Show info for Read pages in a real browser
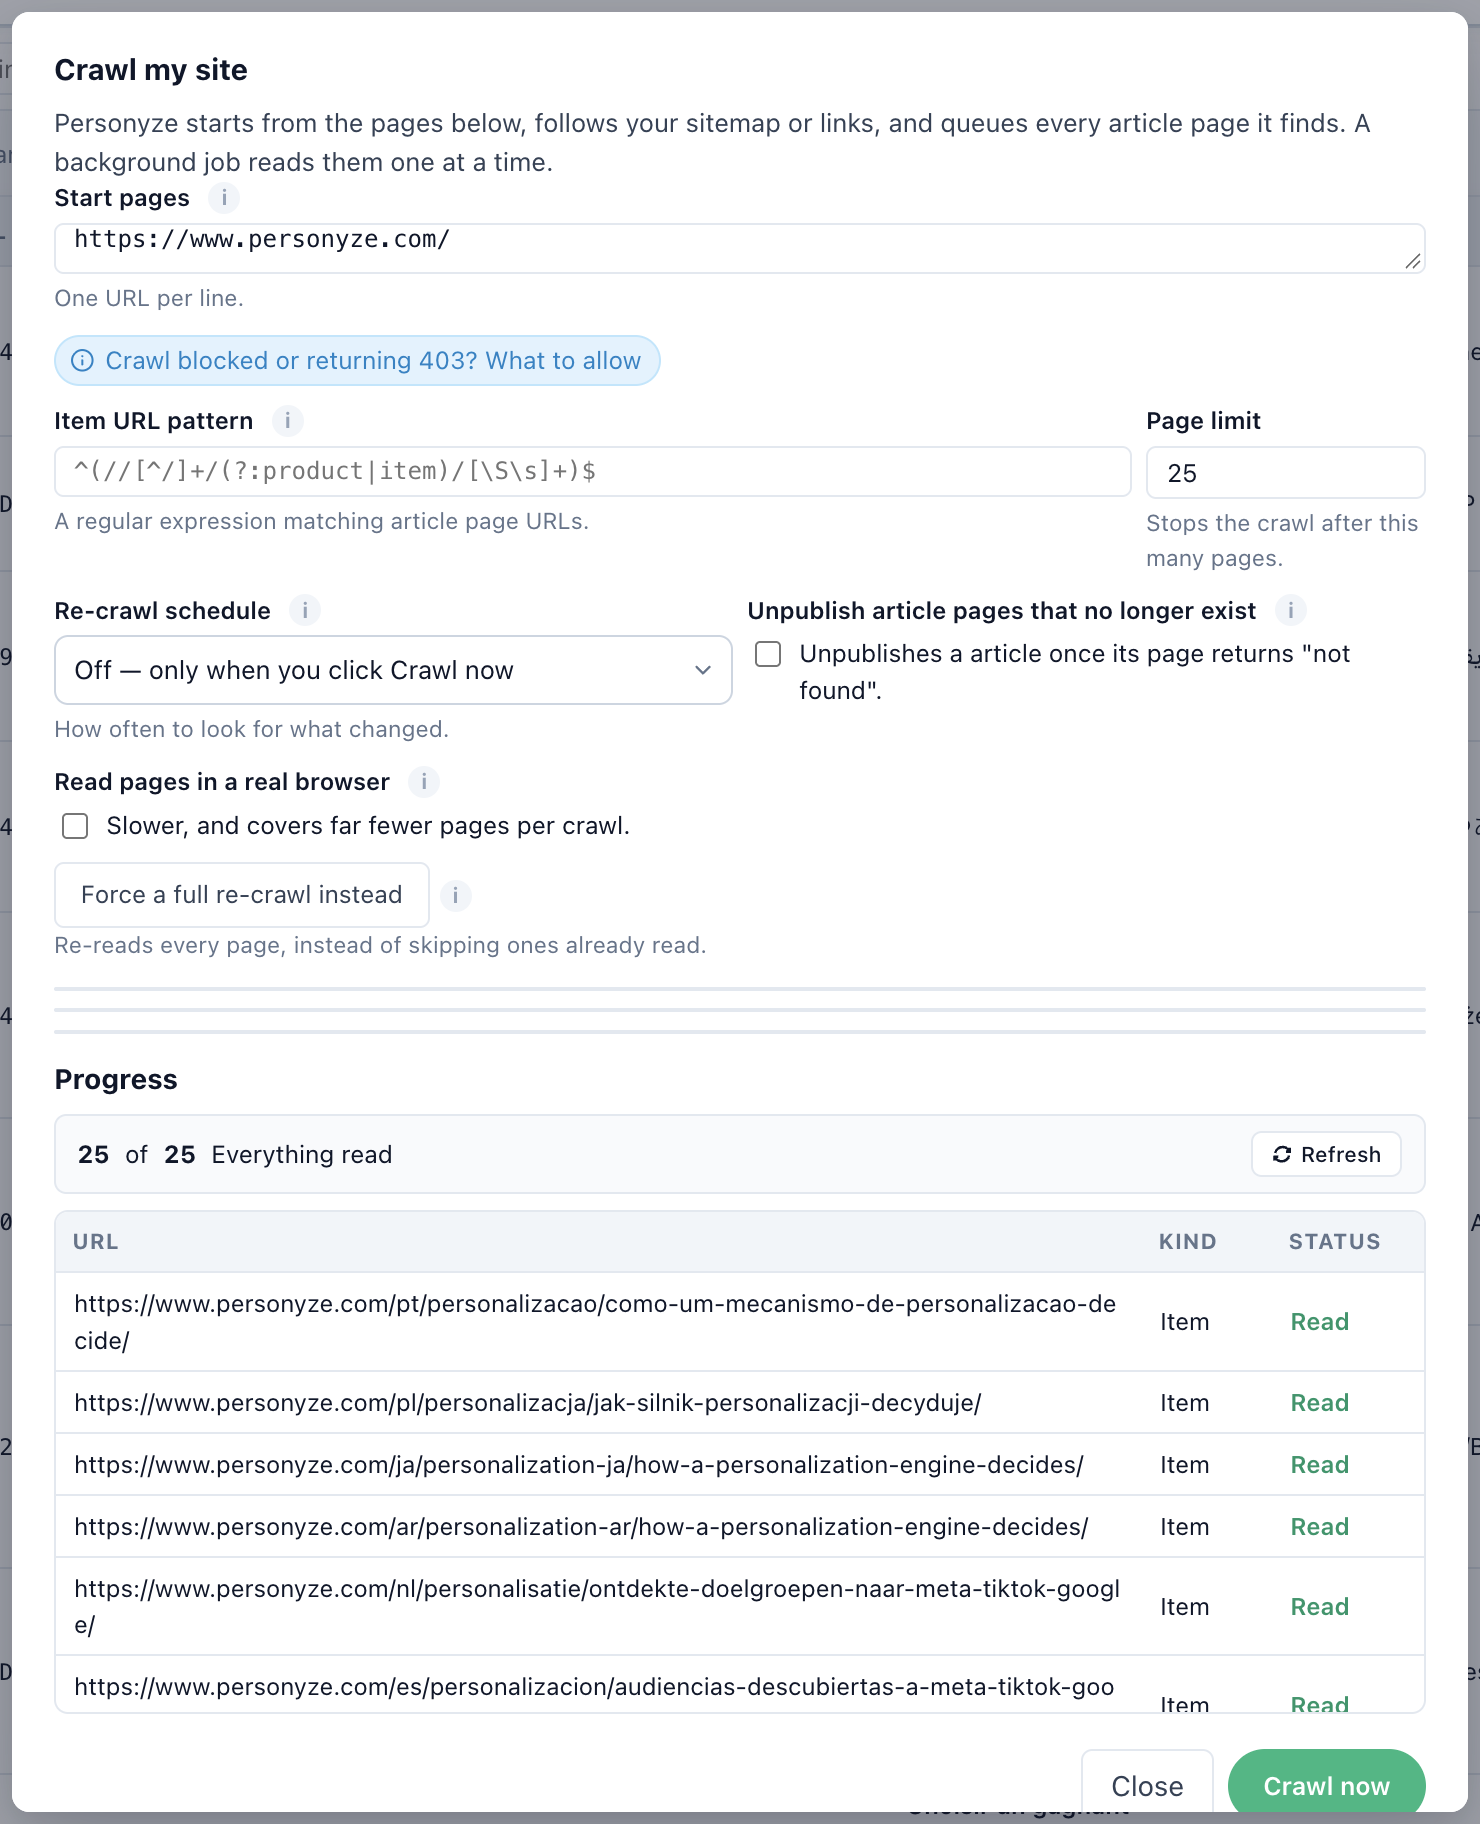Screen dimensions: 1480x1824 click(424, 782)
